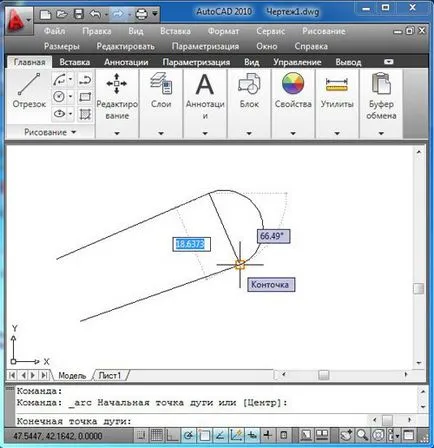Click the Свойства color wheel
Screen dimensions: 434x448
click(x=293, y=84)
